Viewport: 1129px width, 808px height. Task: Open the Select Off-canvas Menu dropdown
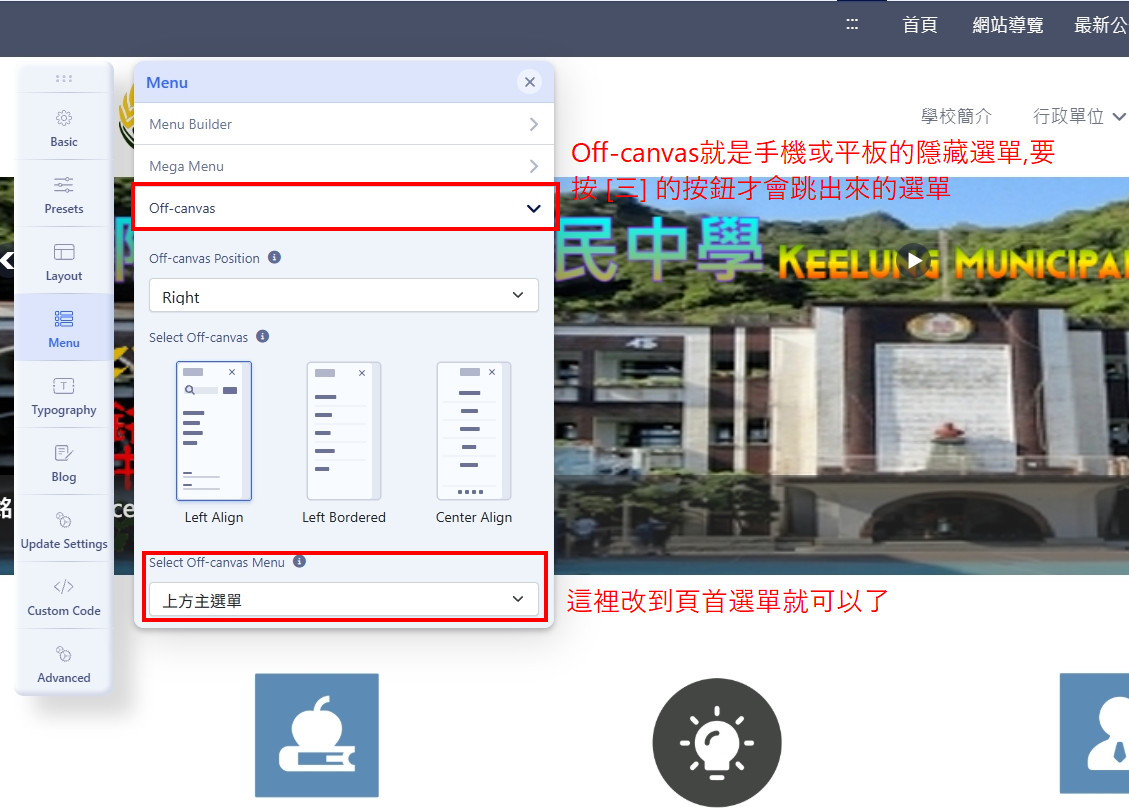[x=343, y=600]
